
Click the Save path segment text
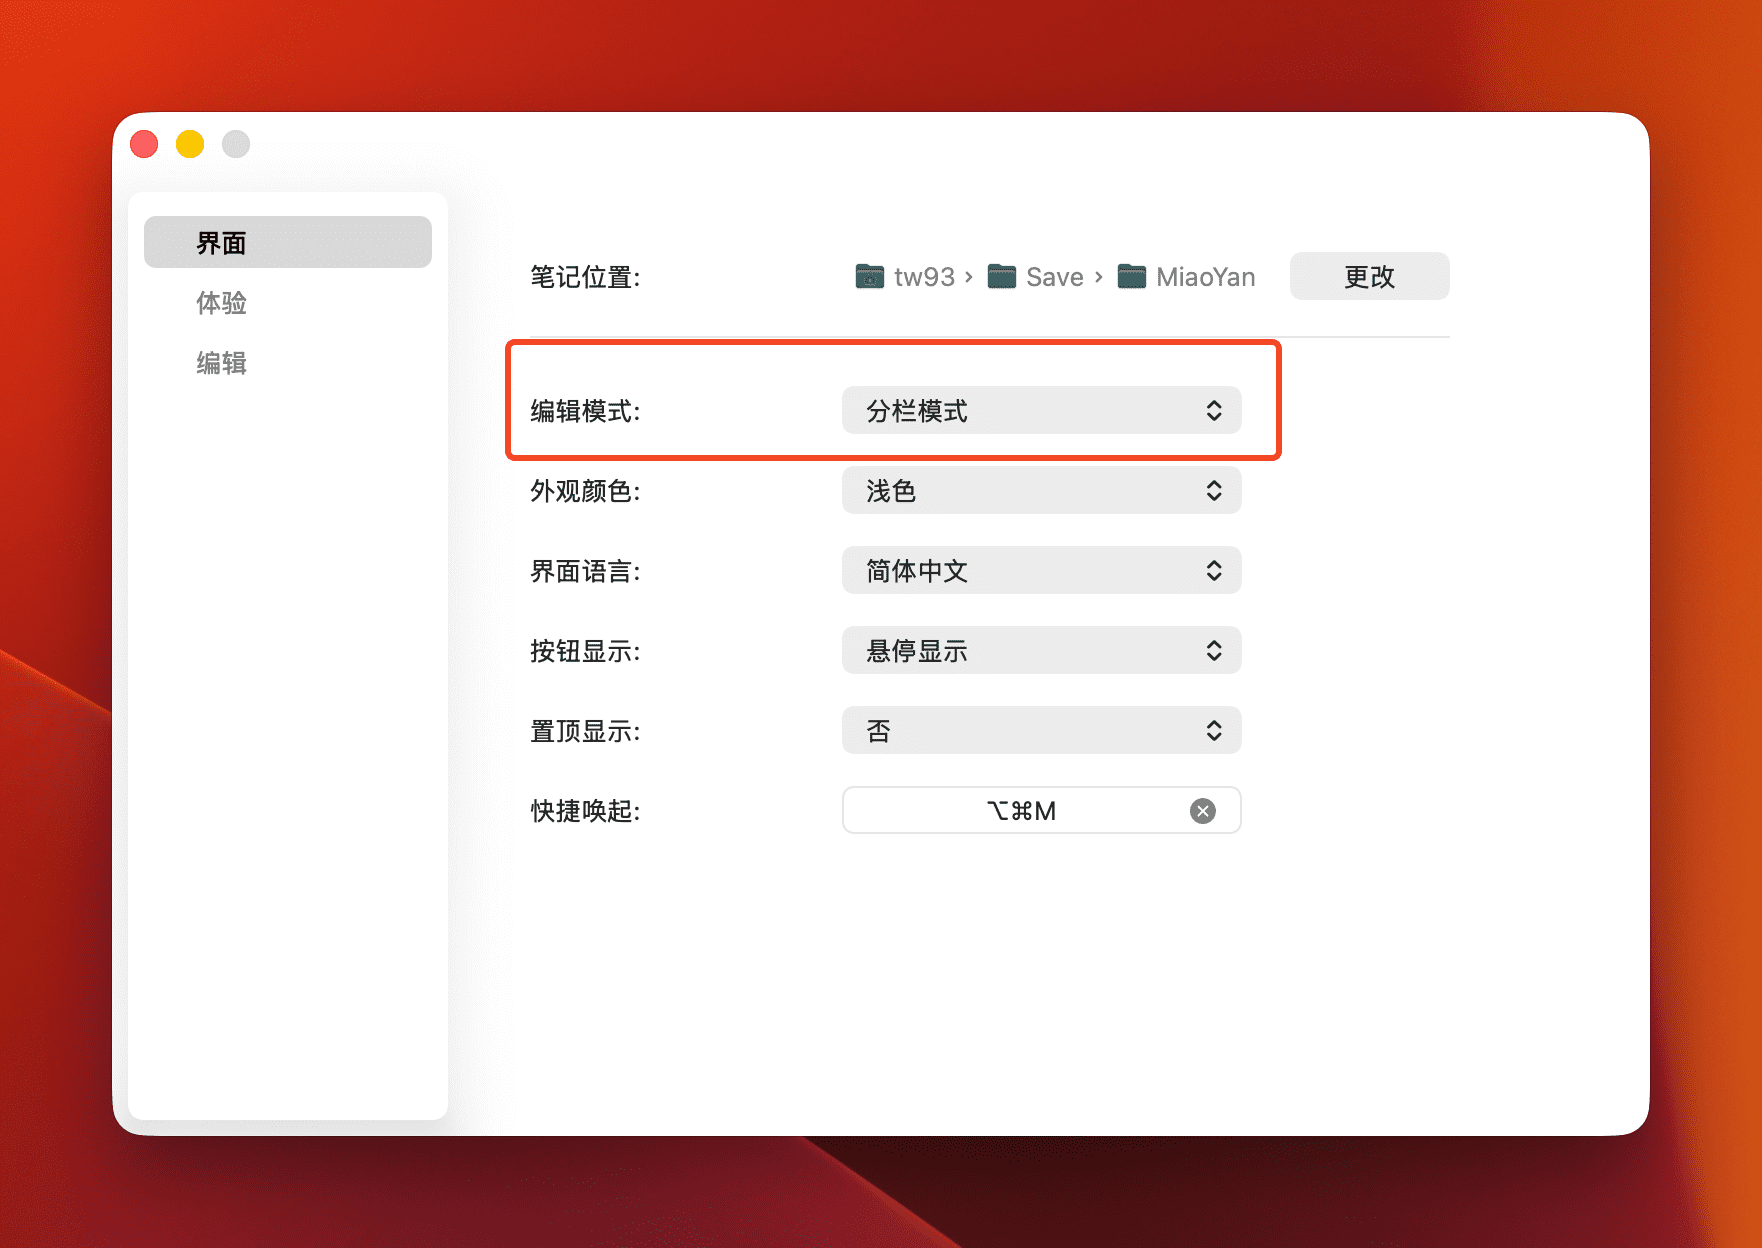(1054, 277)
